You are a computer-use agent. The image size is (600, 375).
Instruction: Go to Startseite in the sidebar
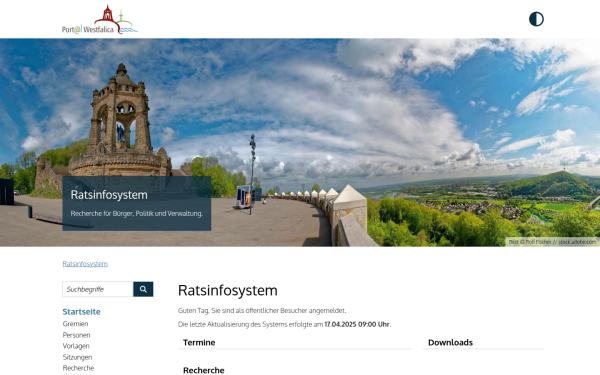tap(82, 311)
